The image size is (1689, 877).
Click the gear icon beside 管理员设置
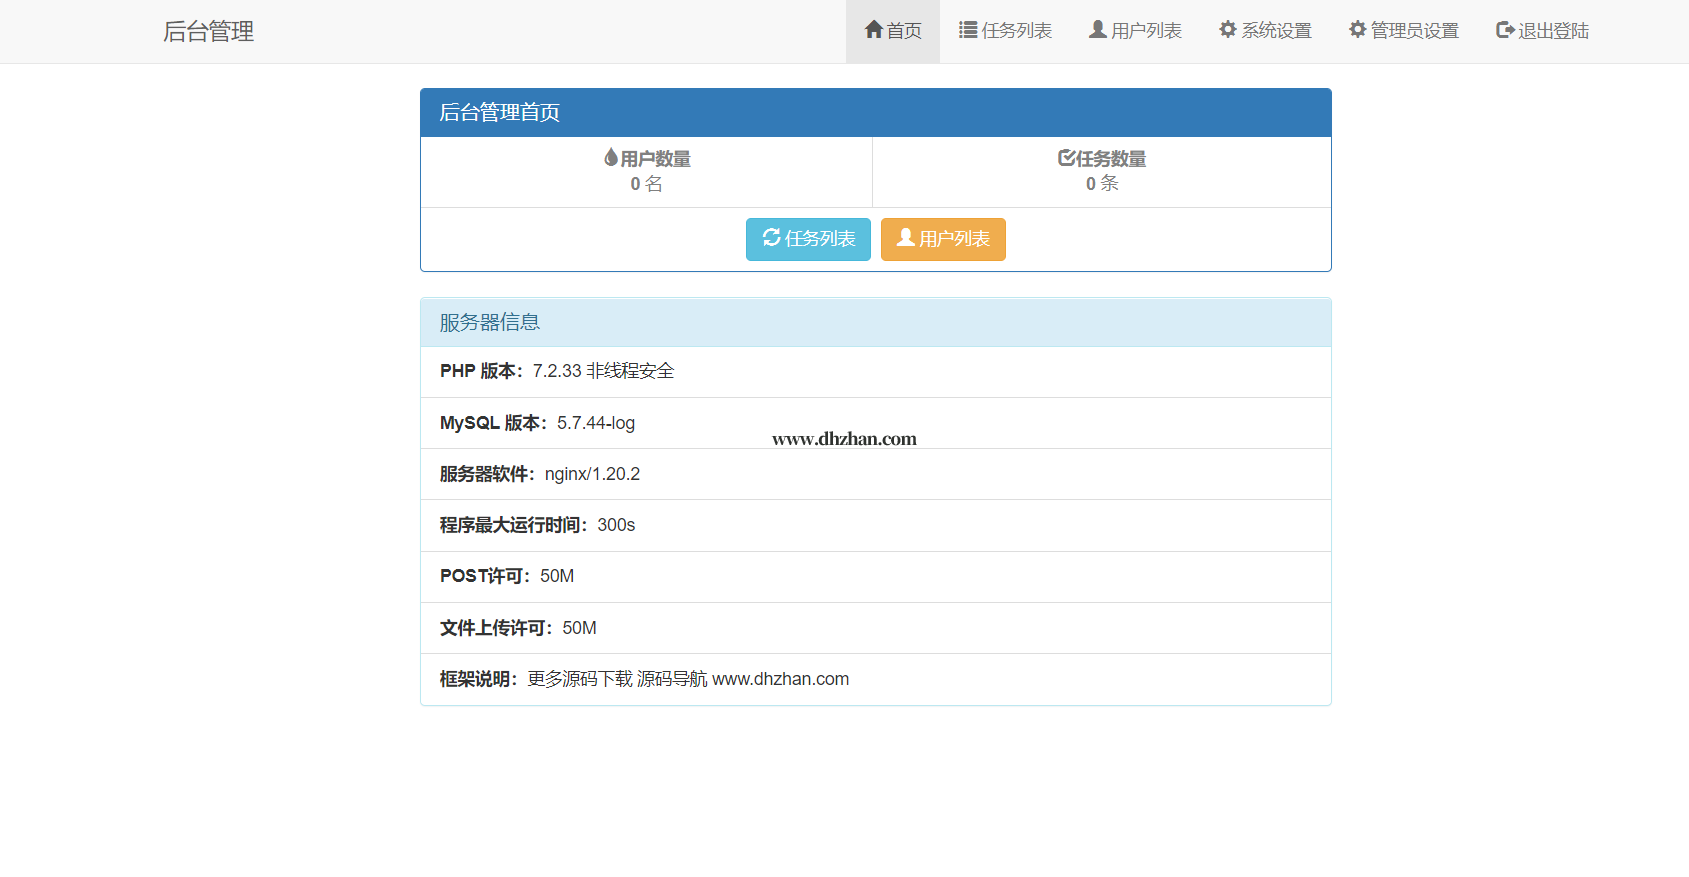pos(1357,30)
